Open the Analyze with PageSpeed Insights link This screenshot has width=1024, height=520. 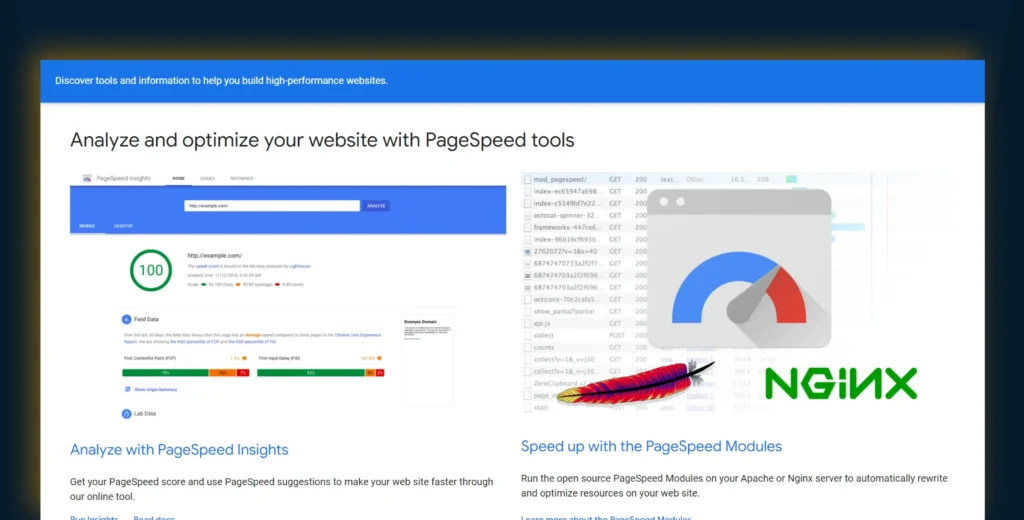179,449
